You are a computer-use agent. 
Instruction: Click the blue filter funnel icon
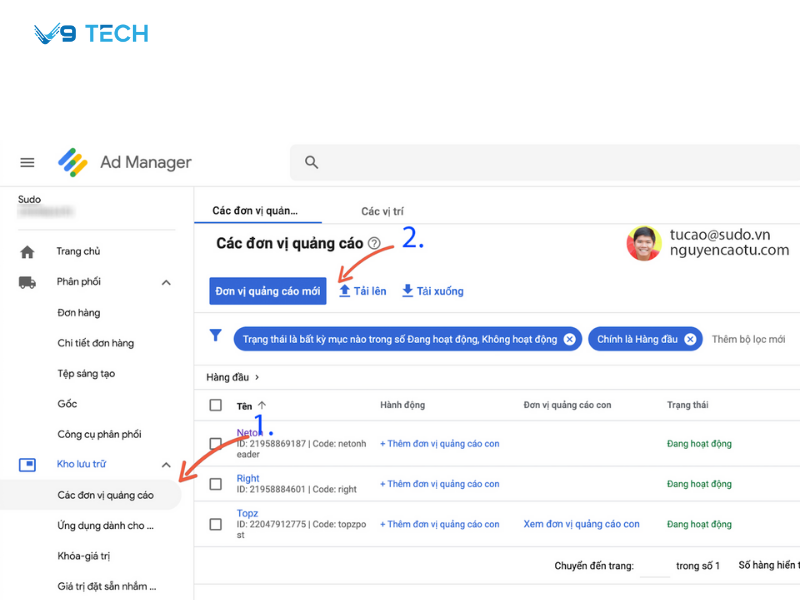(x=216, y=338)
